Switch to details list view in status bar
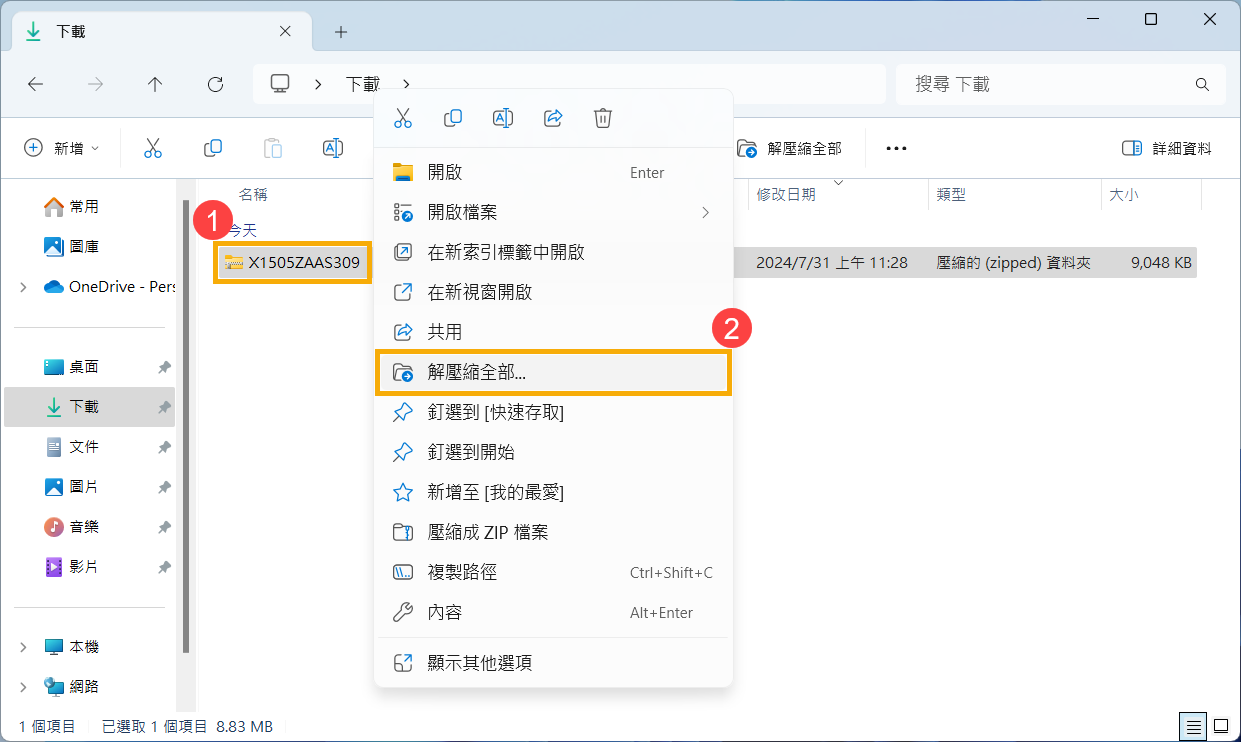The width and height of the screenshot is (1241, 742). pyautogui.click(x=1194, y=726)
